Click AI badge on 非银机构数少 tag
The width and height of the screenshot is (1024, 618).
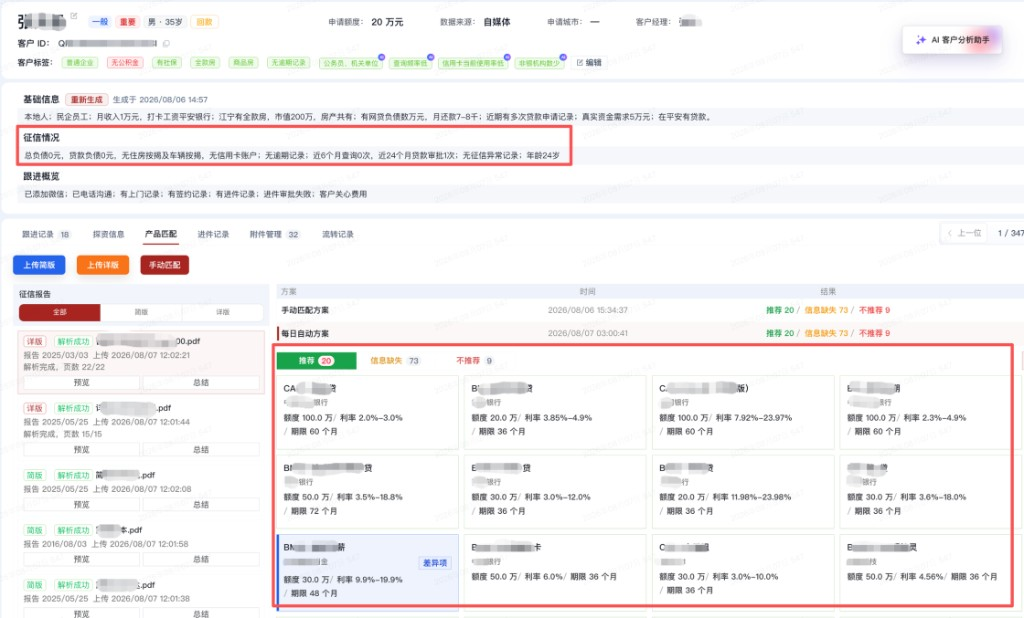[x=563, y=57]
